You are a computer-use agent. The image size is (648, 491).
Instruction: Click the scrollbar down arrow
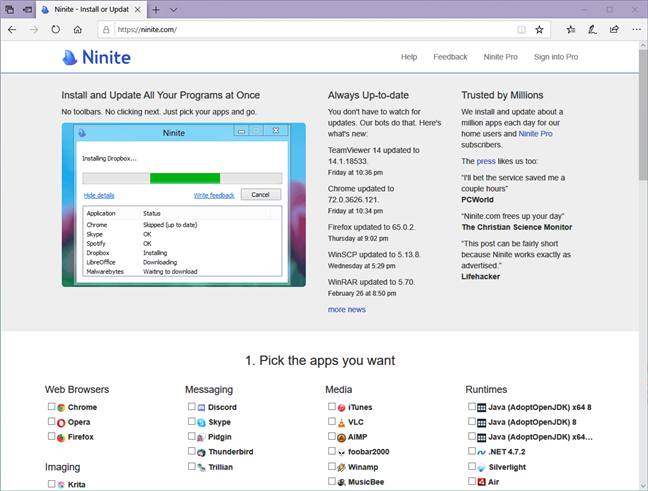tap(643, 486)
